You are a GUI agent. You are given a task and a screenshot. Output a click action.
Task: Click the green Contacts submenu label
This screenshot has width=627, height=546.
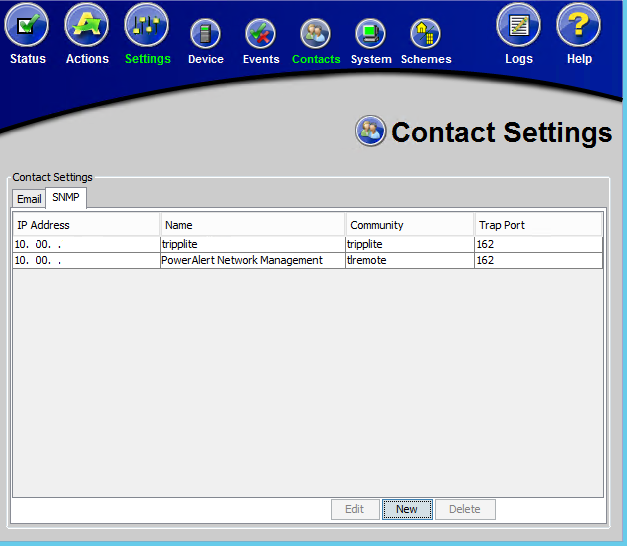click(316, 59)
